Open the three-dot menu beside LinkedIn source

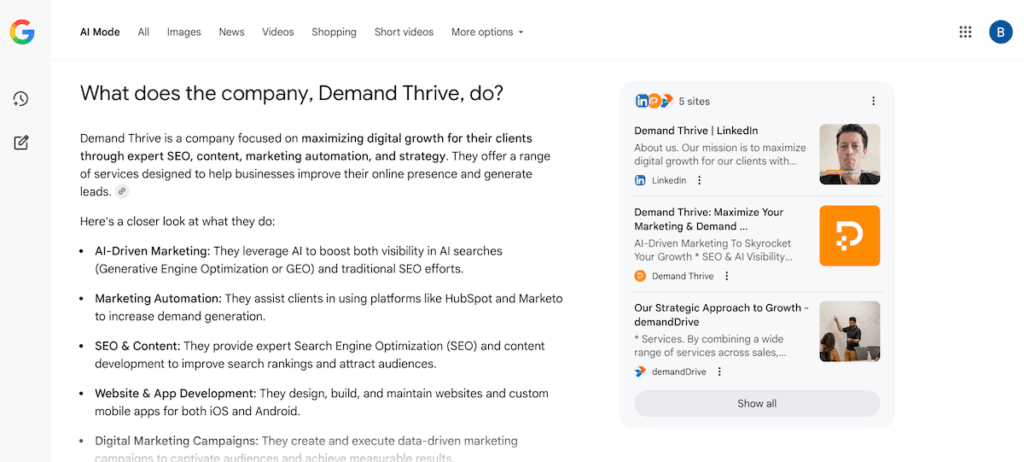(x=699, y=180)
